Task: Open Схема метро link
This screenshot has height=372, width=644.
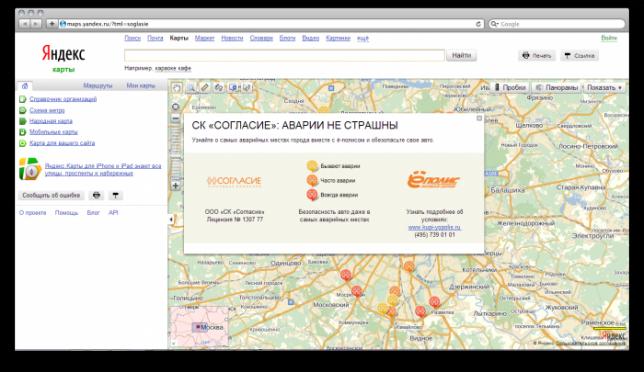Action: pyautogui.click(x=47, y=110)
